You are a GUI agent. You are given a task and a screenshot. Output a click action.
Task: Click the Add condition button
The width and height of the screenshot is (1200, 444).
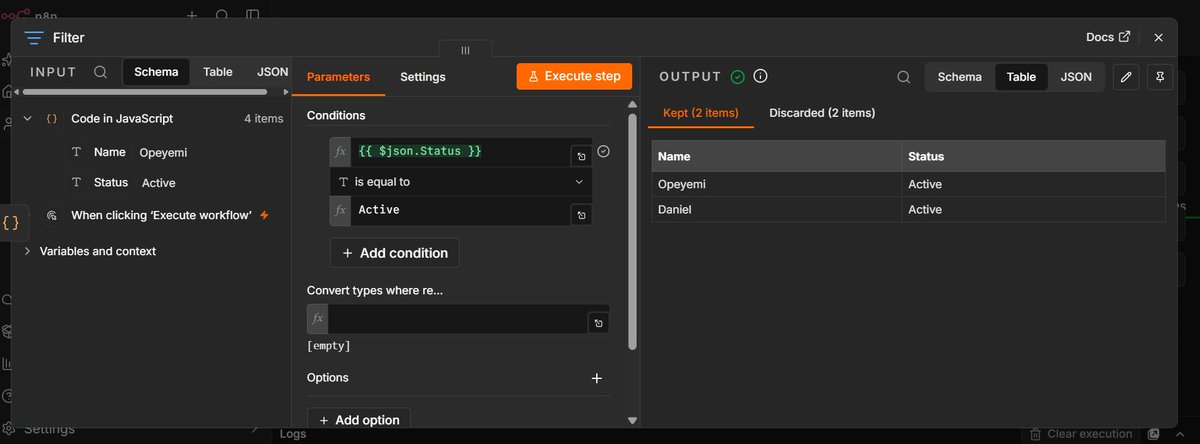click(x=395, y=253)
